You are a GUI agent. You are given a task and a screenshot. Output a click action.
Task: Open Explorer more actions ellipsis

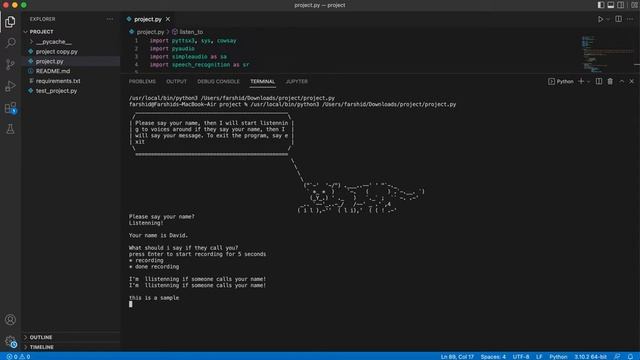[x=110, y=19]
